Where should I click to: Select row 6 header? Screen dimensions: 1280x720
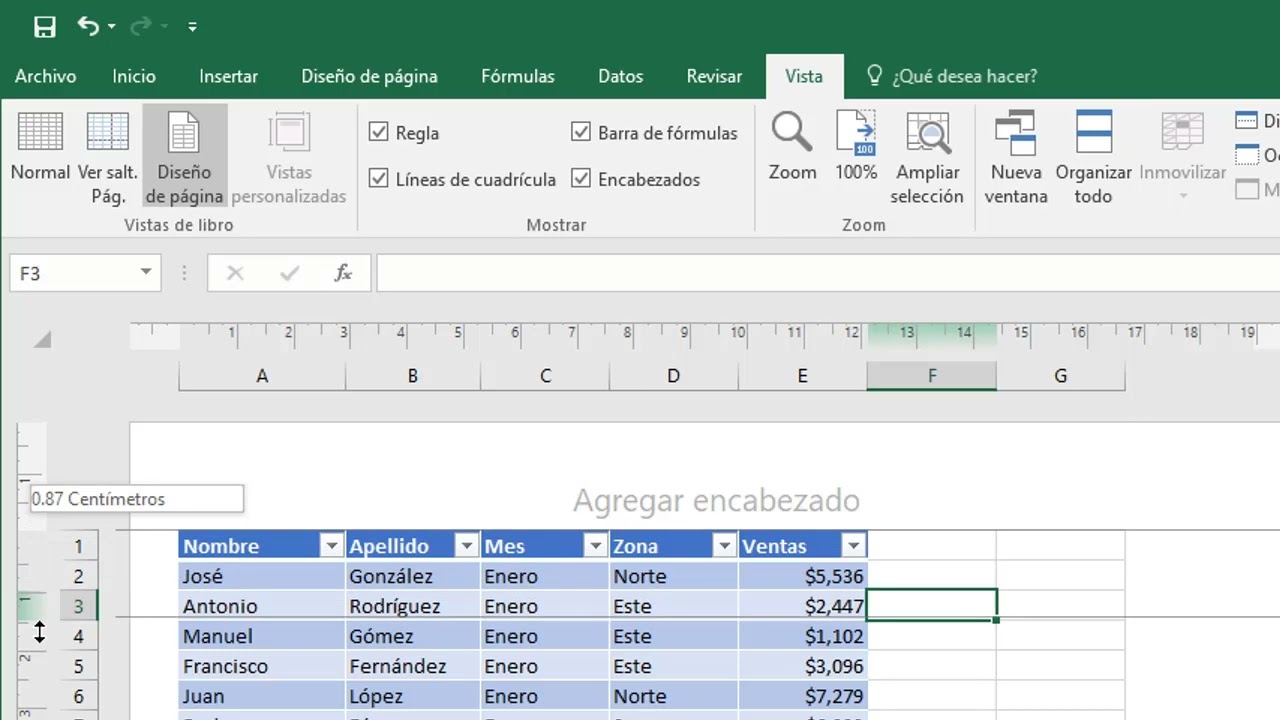pyautogui.click(x=78, y=696)
